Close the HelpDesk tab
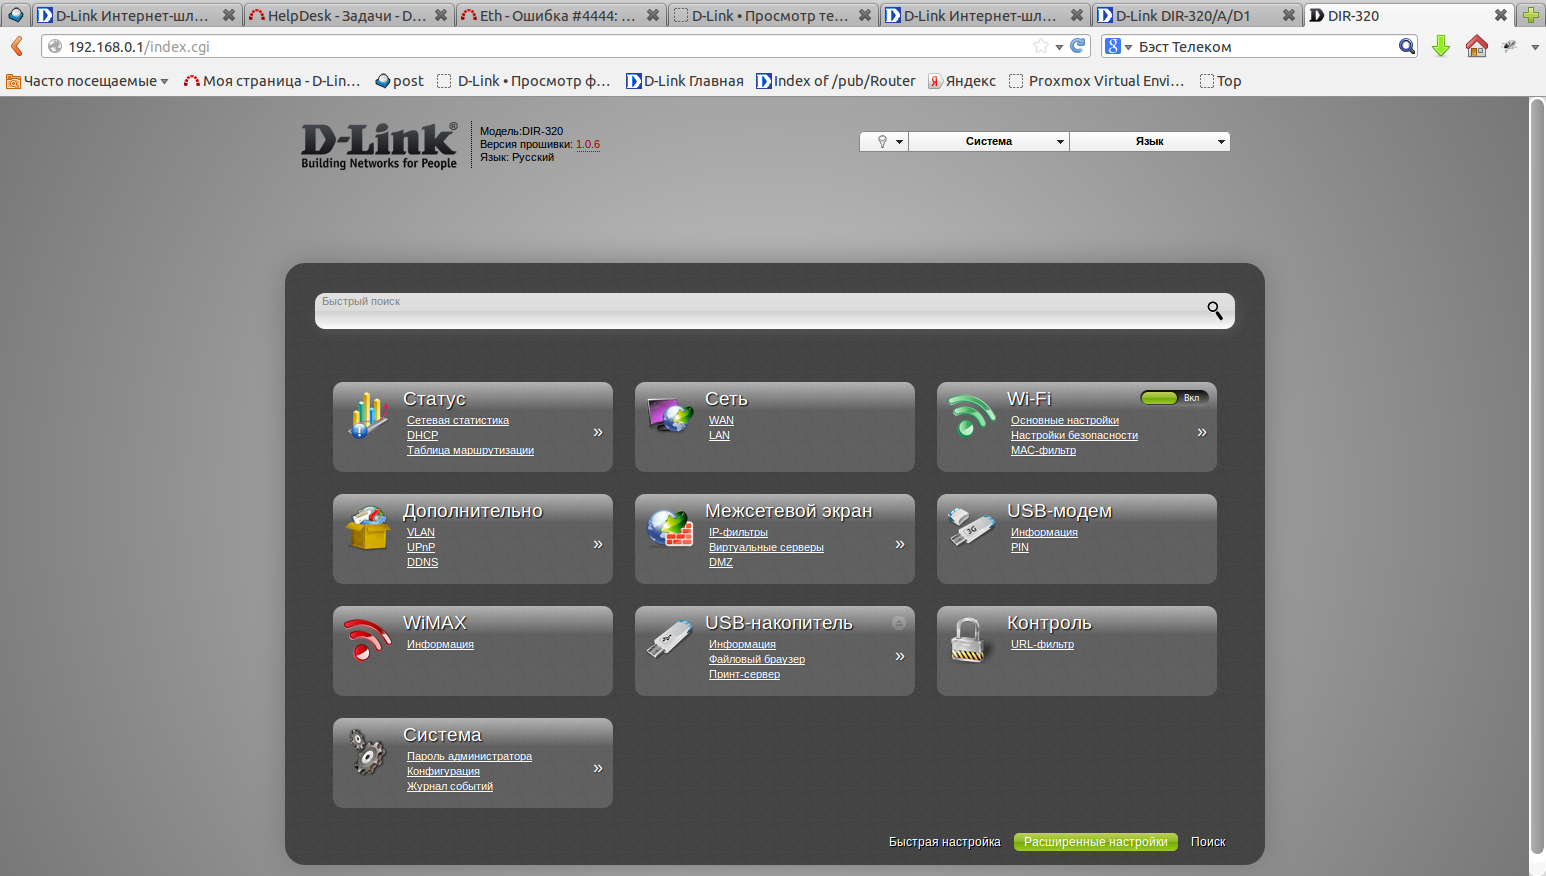 pyautogui.click(x=441, y=15)
